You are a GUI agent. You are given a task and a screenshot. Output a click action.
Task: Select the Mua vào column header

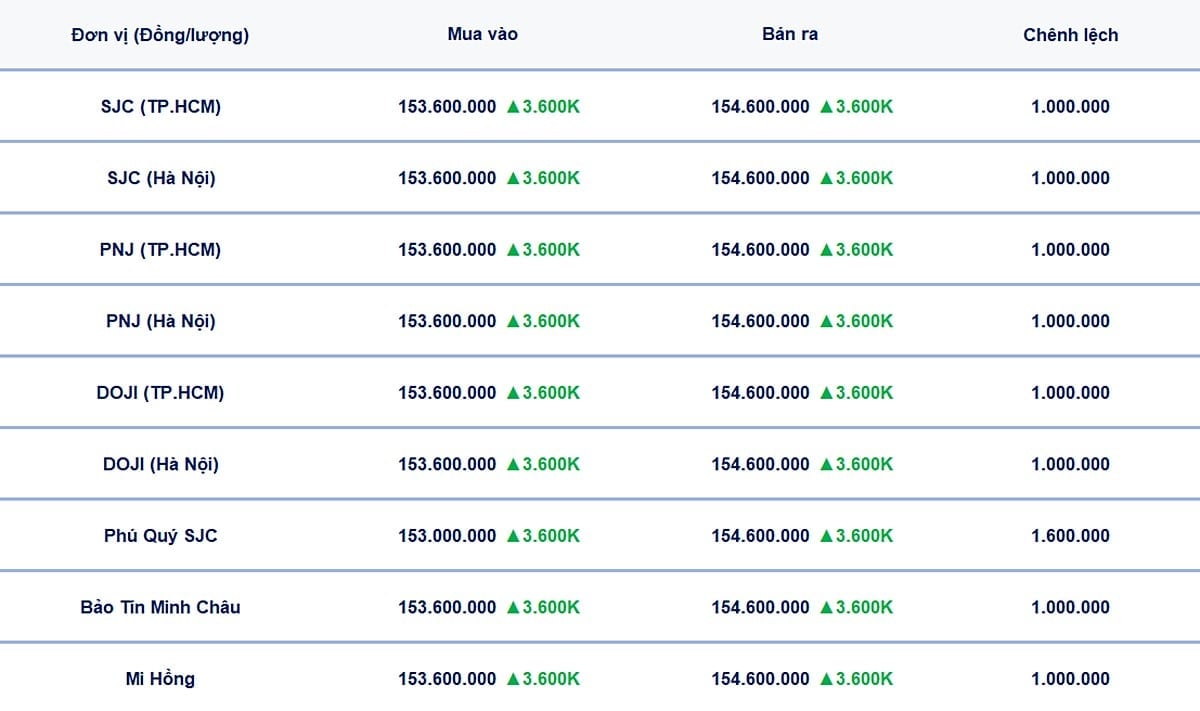pyautogui.click(x=483, y=34)
